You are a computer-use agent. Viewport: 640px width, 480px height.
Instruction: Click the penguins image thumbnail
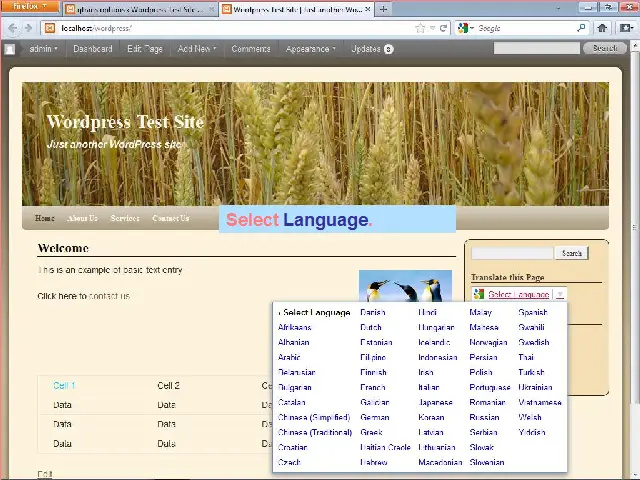pyautogui.click(x=405, y=286)
